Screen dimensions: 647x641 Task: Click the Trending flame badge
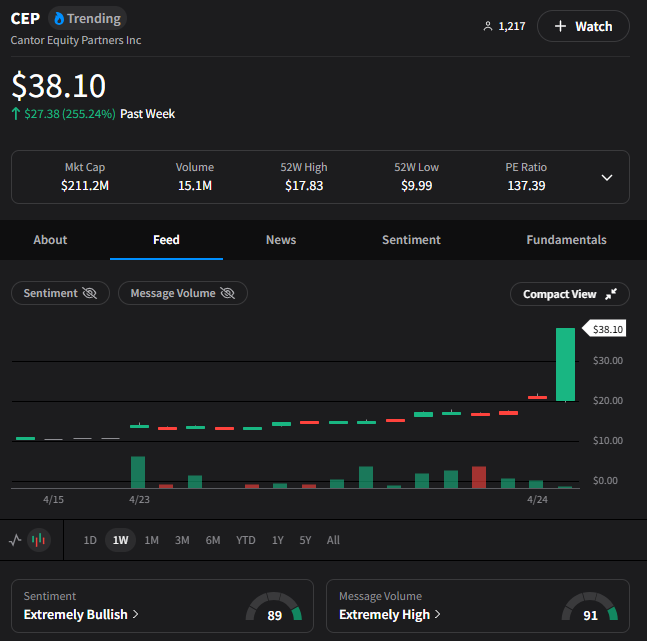(87, 19)
